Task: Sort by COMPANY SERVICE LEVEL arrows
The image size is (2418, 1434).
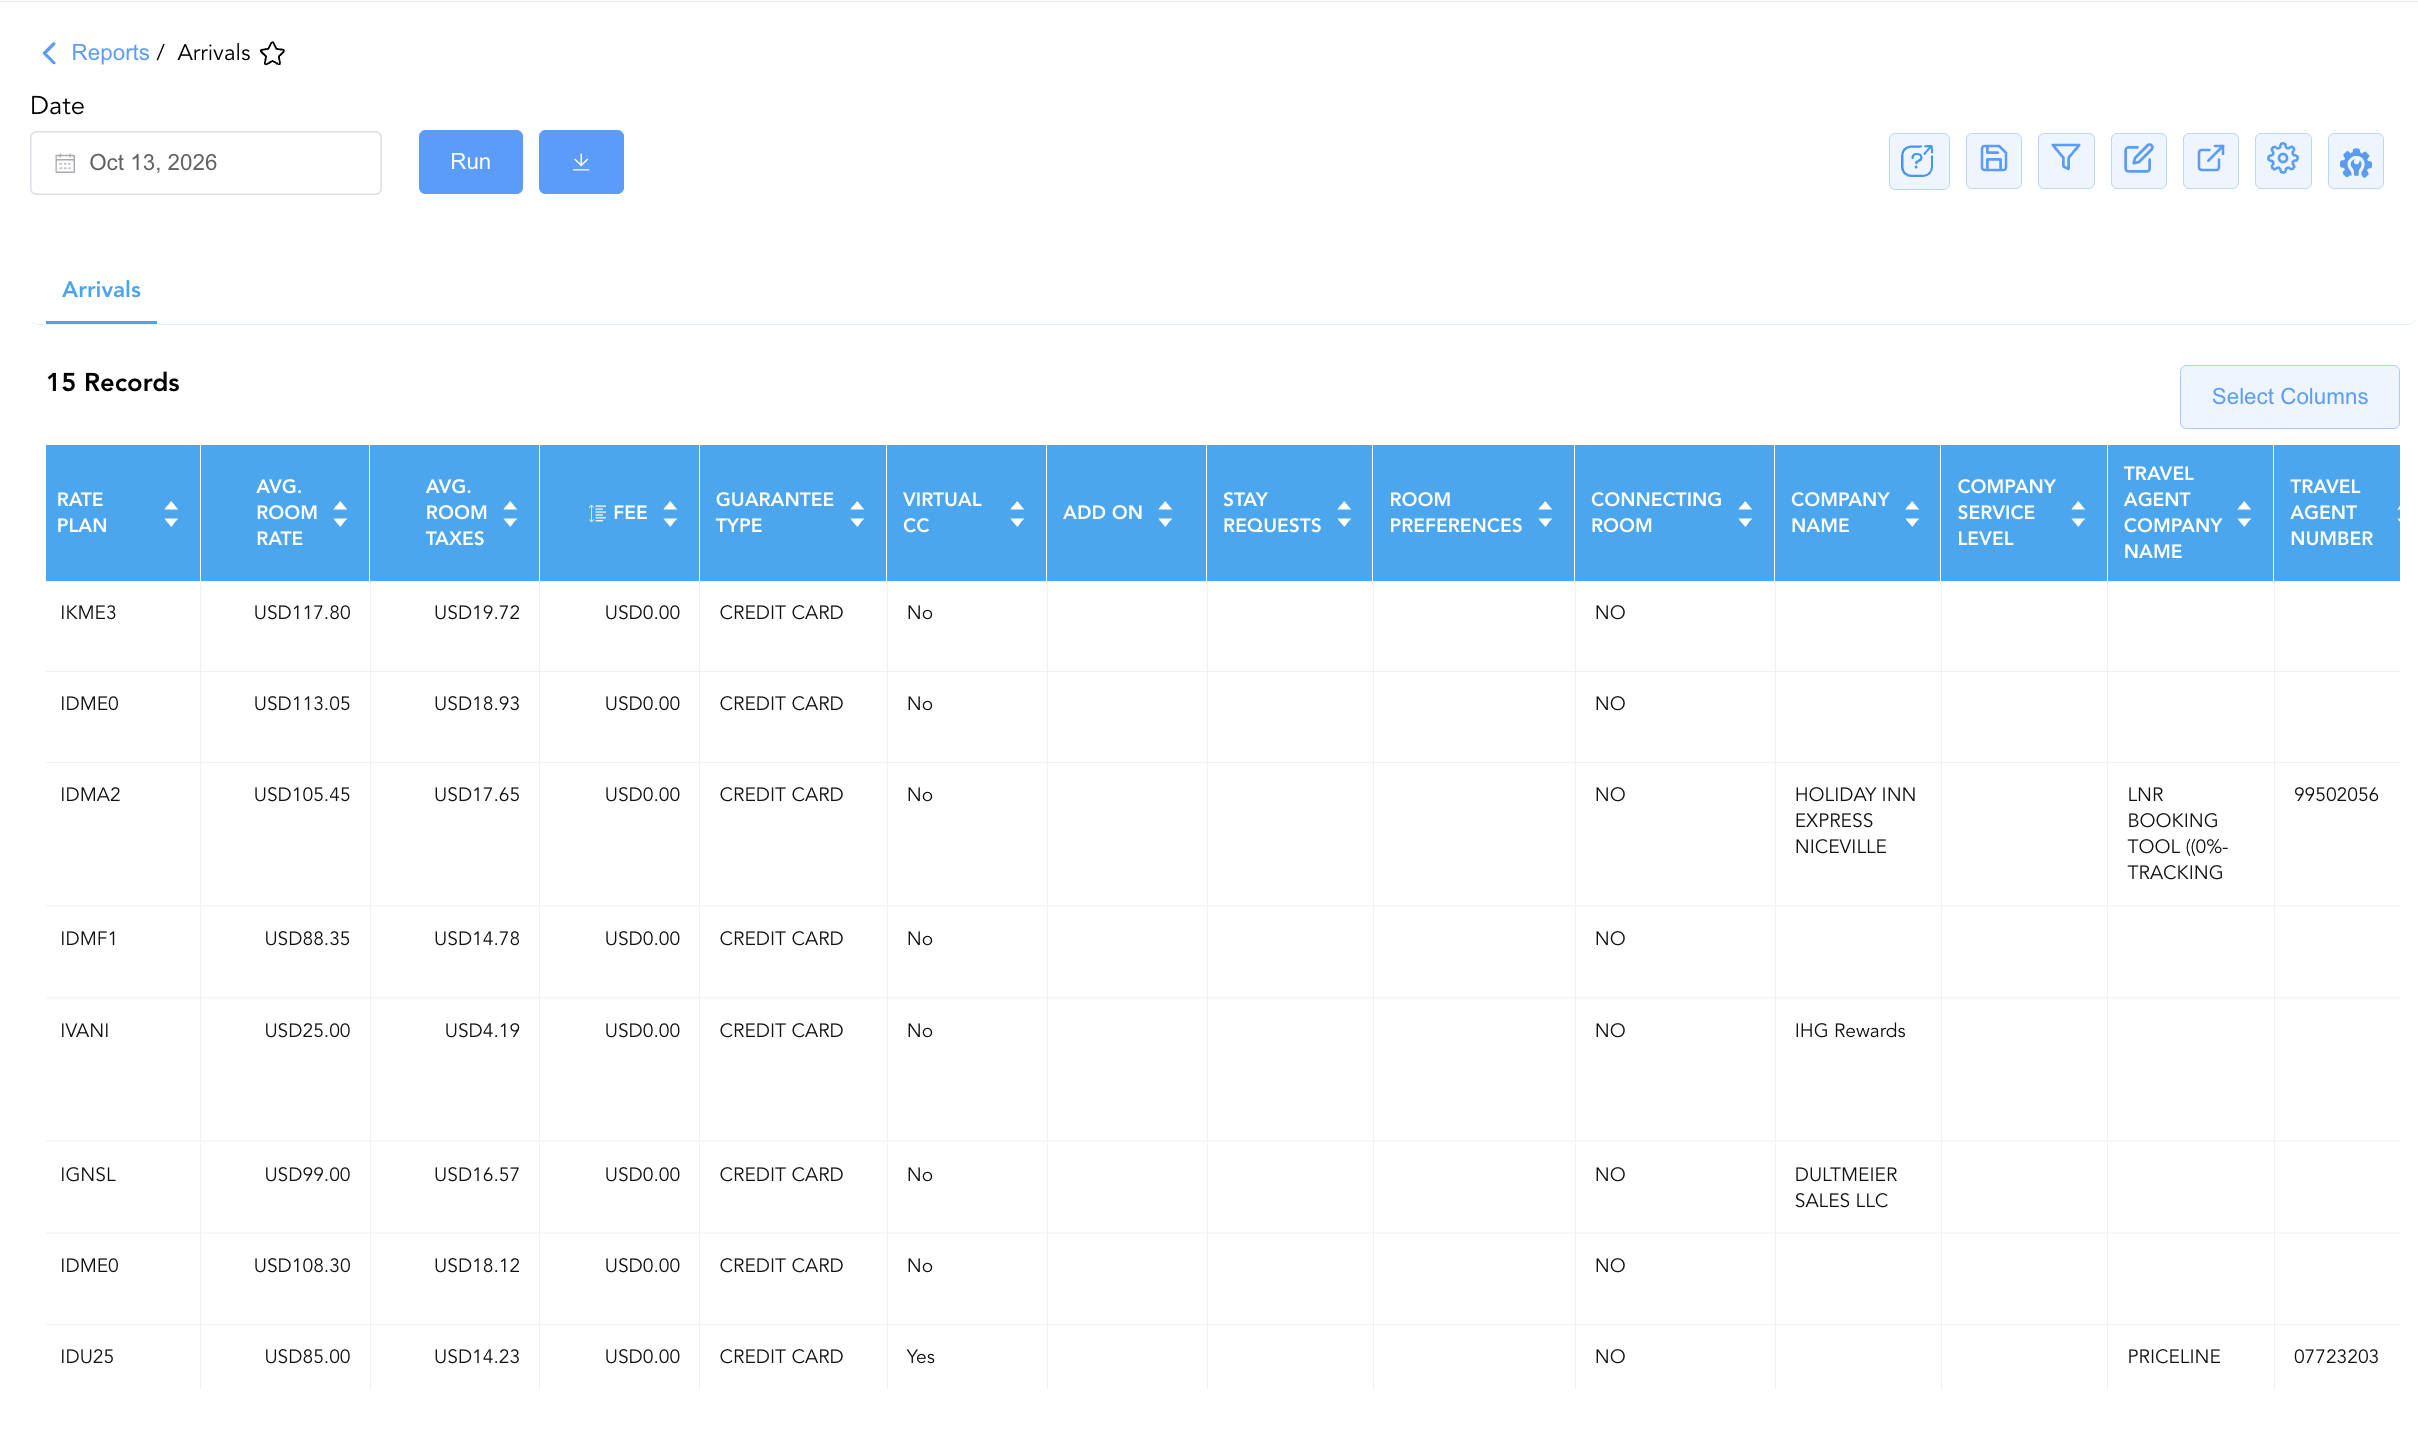Action: point(2078,513)
